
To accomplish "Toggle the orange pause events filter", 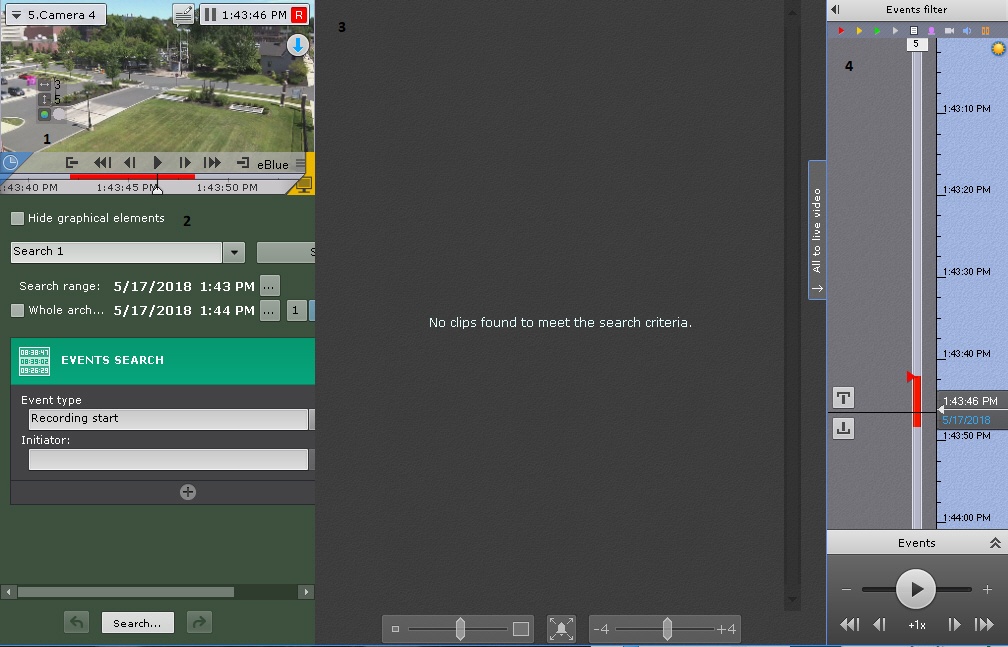I will pyautogui.click(x=985, y=31).
